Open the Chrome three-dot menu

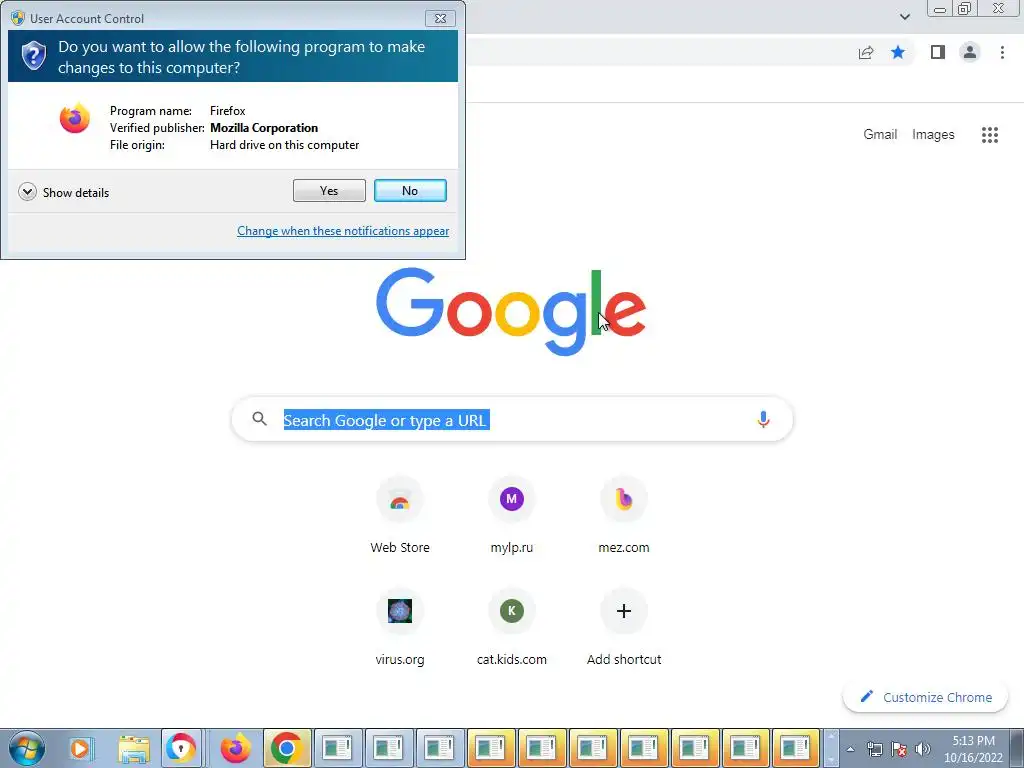(1002, 52)
